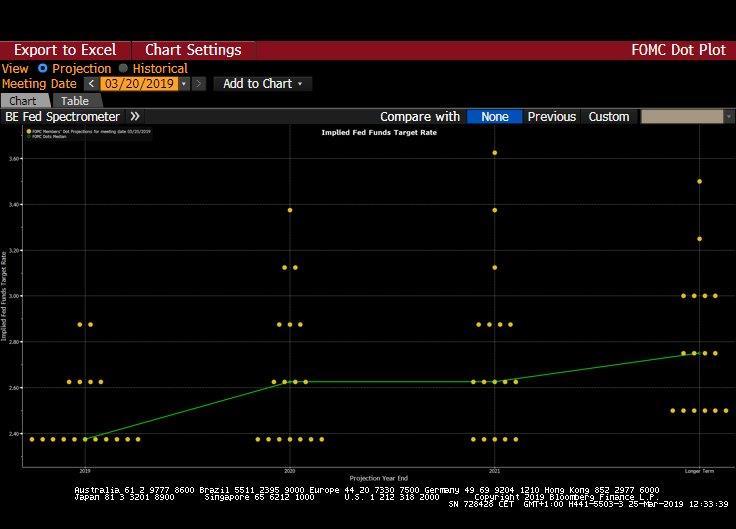Click the FOMC Dot Plot title text
Viewport: 736px width, 529px height.
[x=678, y=50]
